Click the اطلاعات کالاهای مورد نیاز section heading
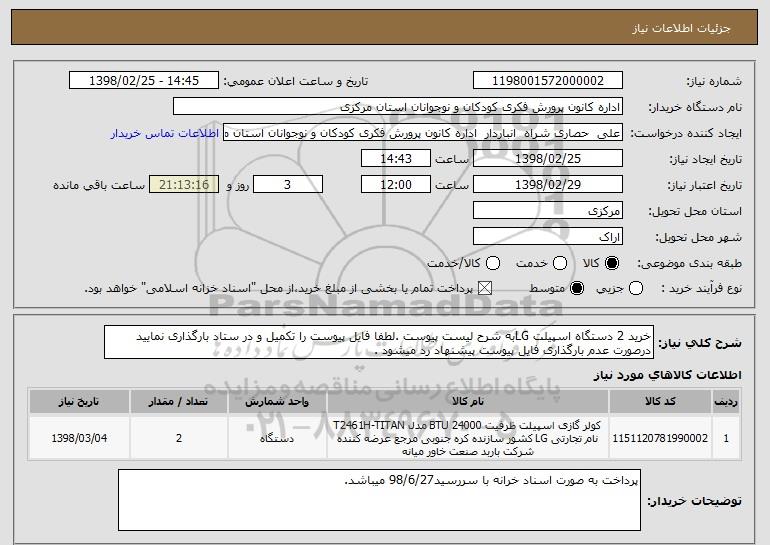The height and width of the screenshot is (545, 770). tap(667, 375)
